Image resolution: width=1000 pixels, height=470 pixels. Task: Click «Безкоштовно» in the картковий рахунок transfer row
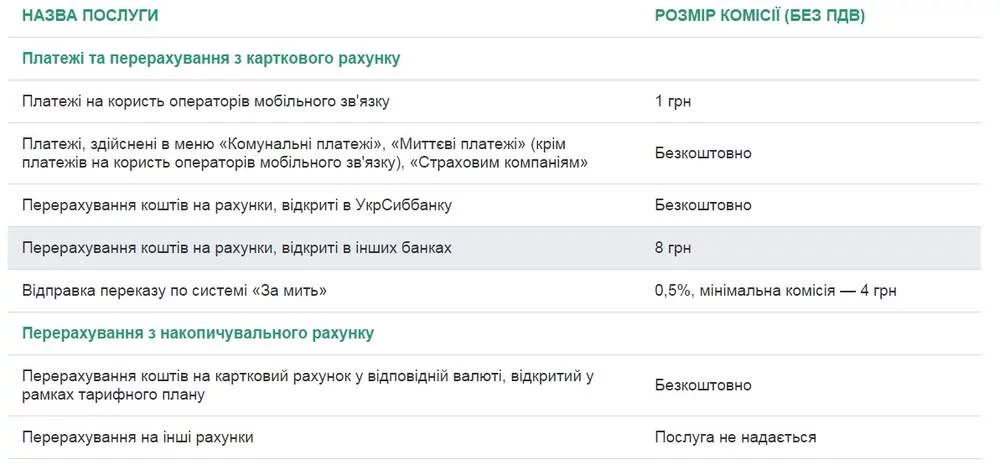703,385
